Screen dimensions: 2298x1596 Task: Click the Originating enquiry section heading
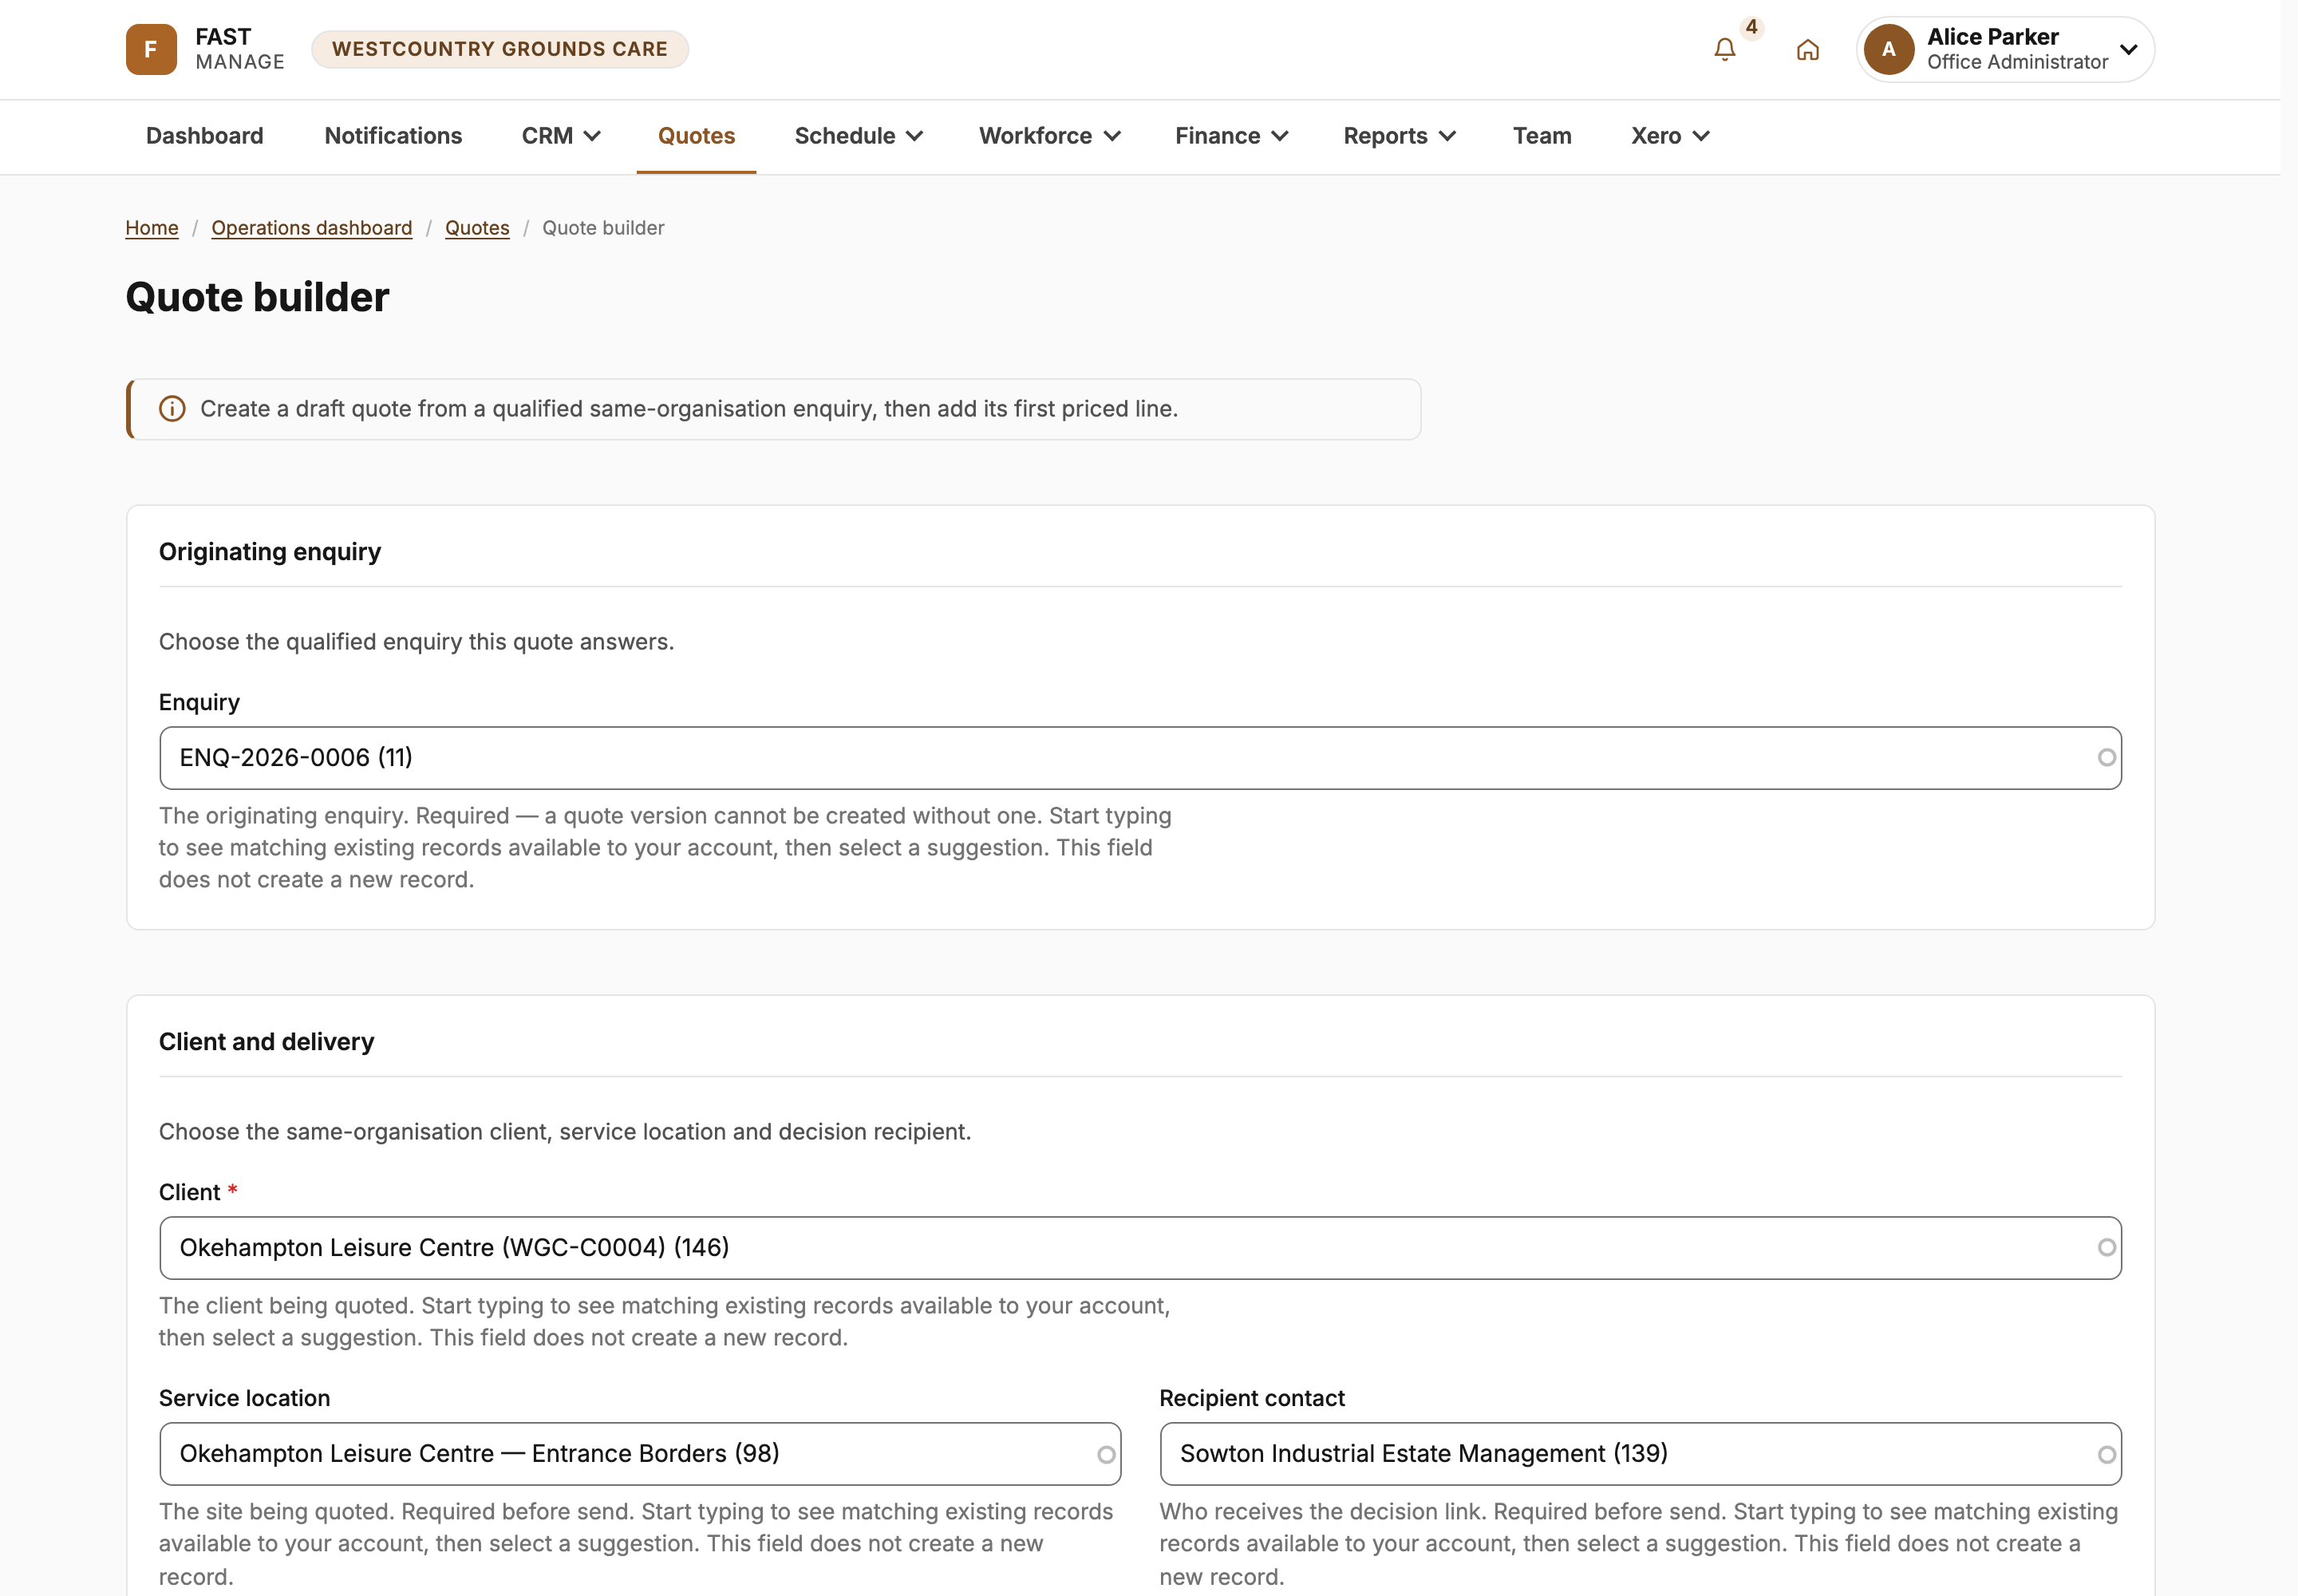[270, 552]
